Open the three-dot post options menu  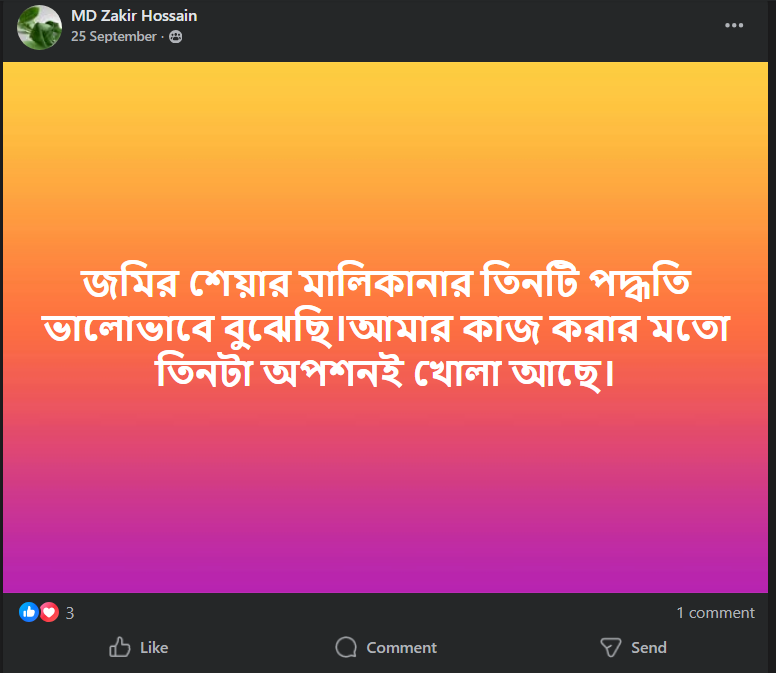[735, 26]
